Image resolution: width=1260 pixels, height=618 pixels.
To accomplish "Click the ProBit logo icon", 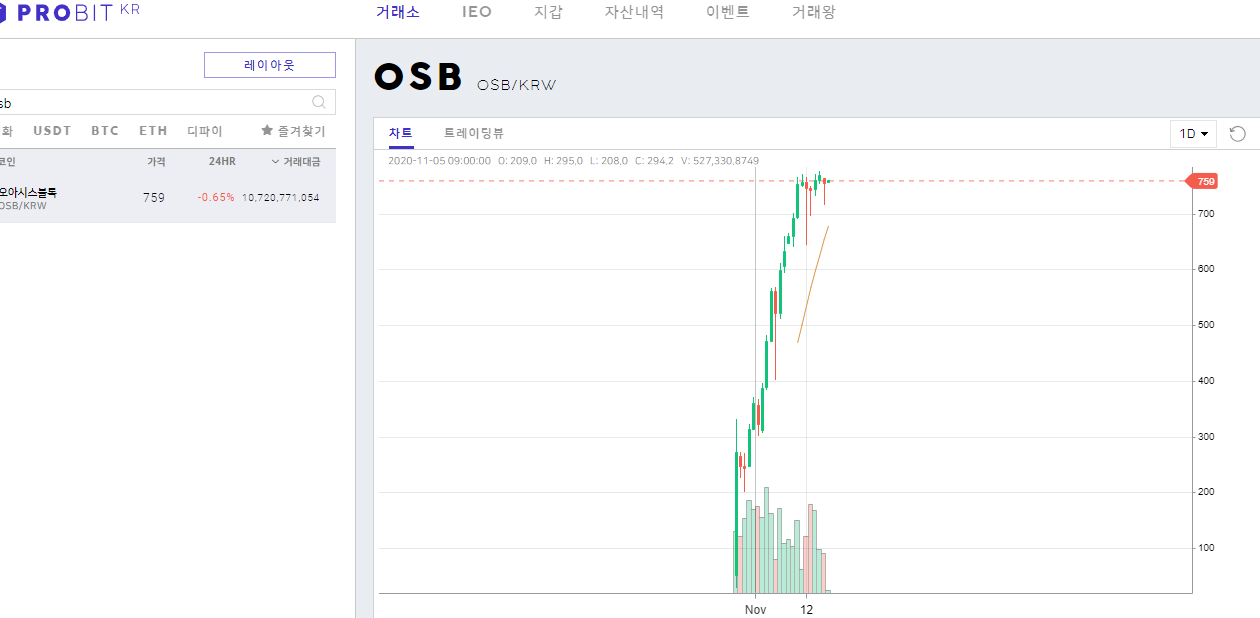I will [3, 13].
